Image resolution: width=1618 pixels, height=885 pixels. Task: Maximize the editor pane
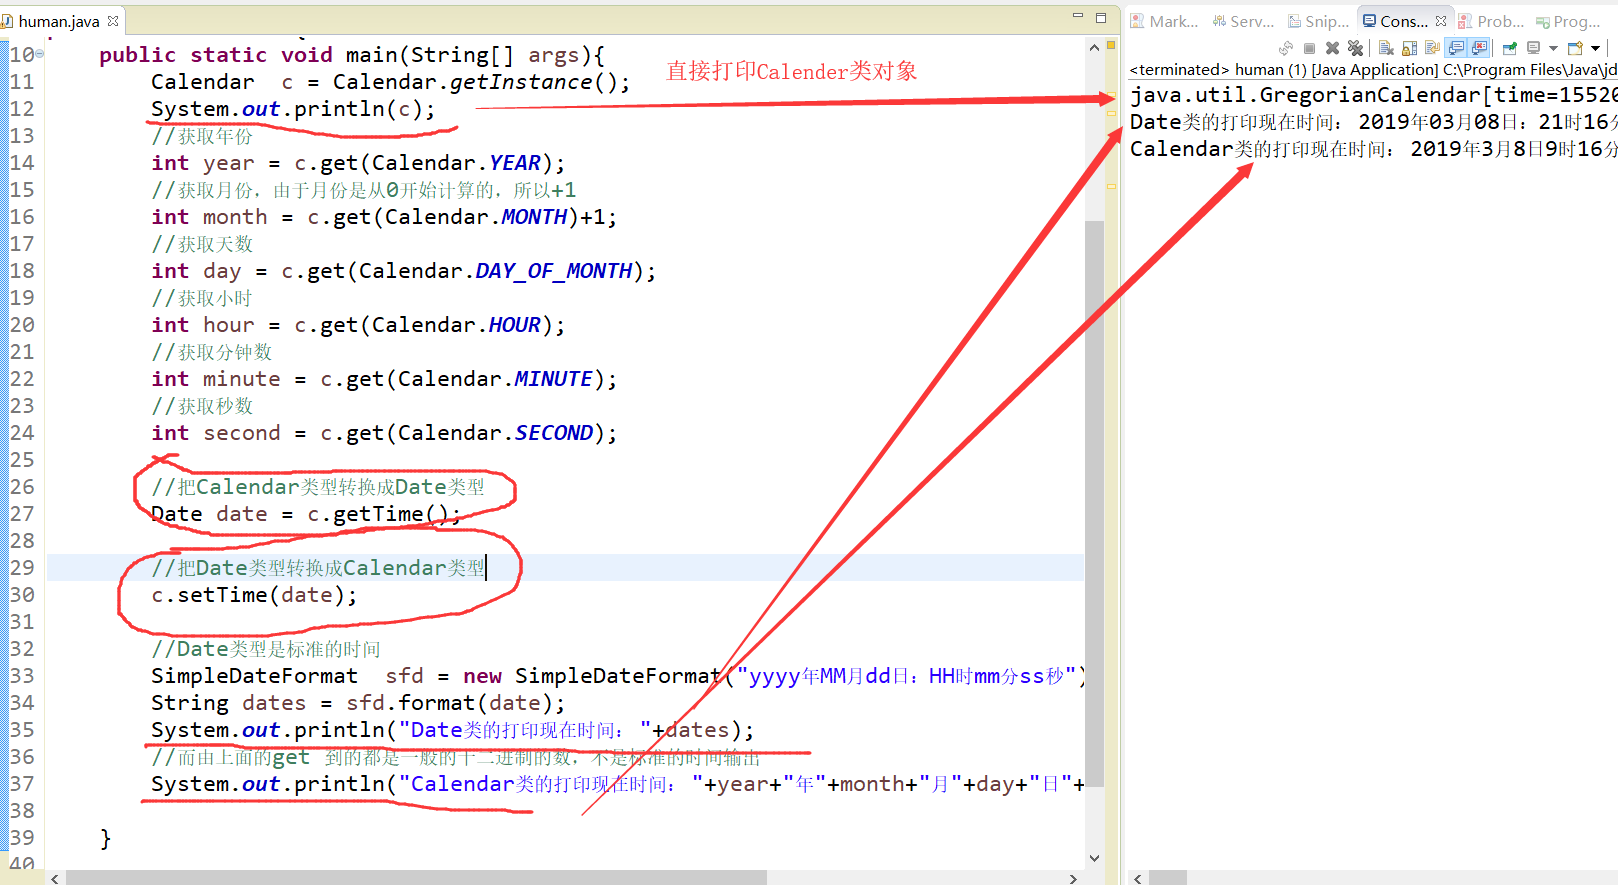click(x=1101, y=17)
